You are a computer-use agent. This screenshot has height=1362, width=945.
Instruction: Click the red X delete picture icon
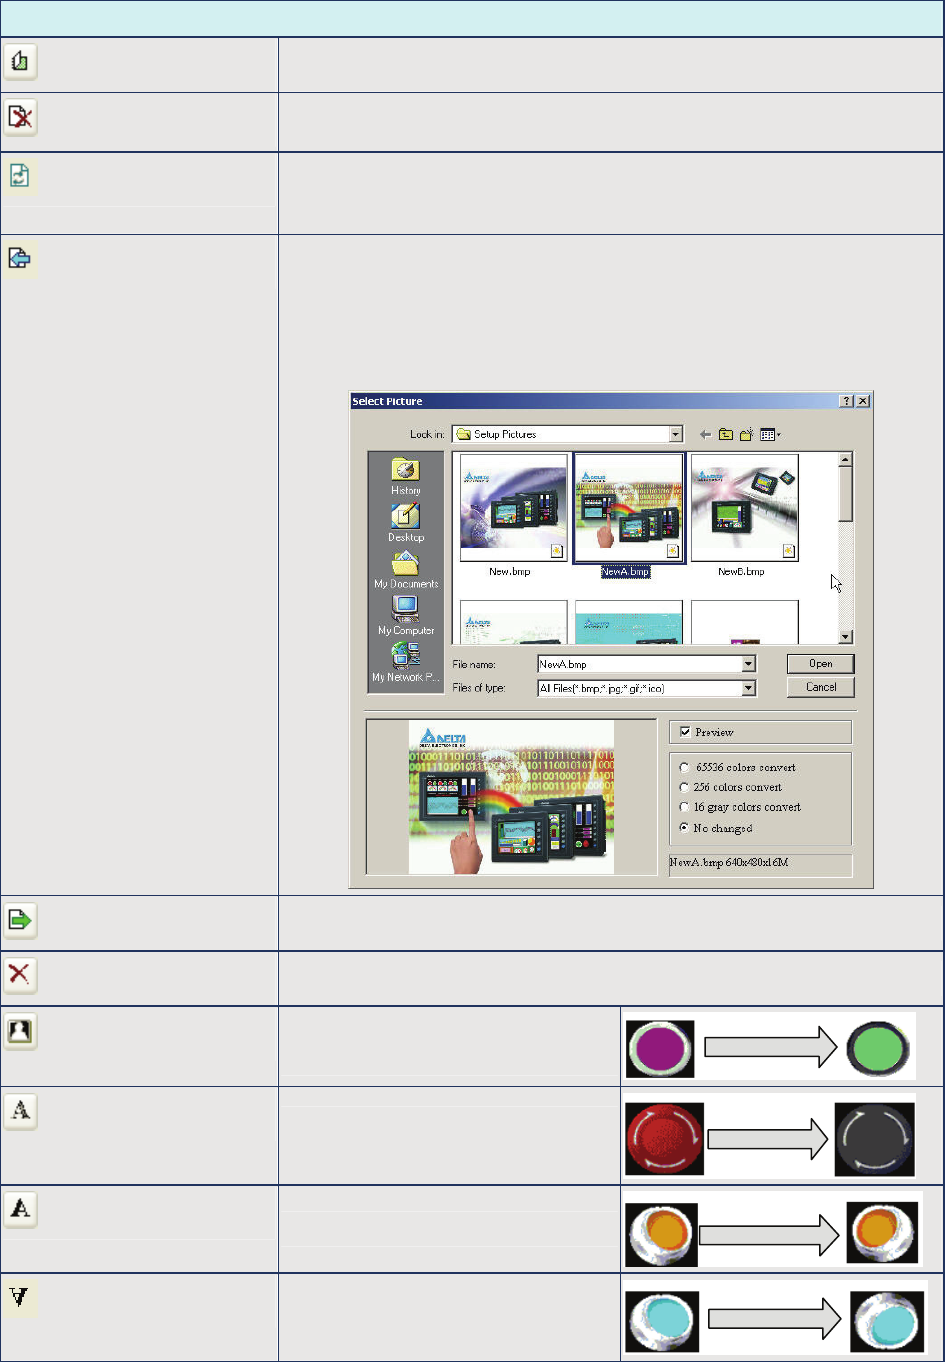[x=20, y=976]
